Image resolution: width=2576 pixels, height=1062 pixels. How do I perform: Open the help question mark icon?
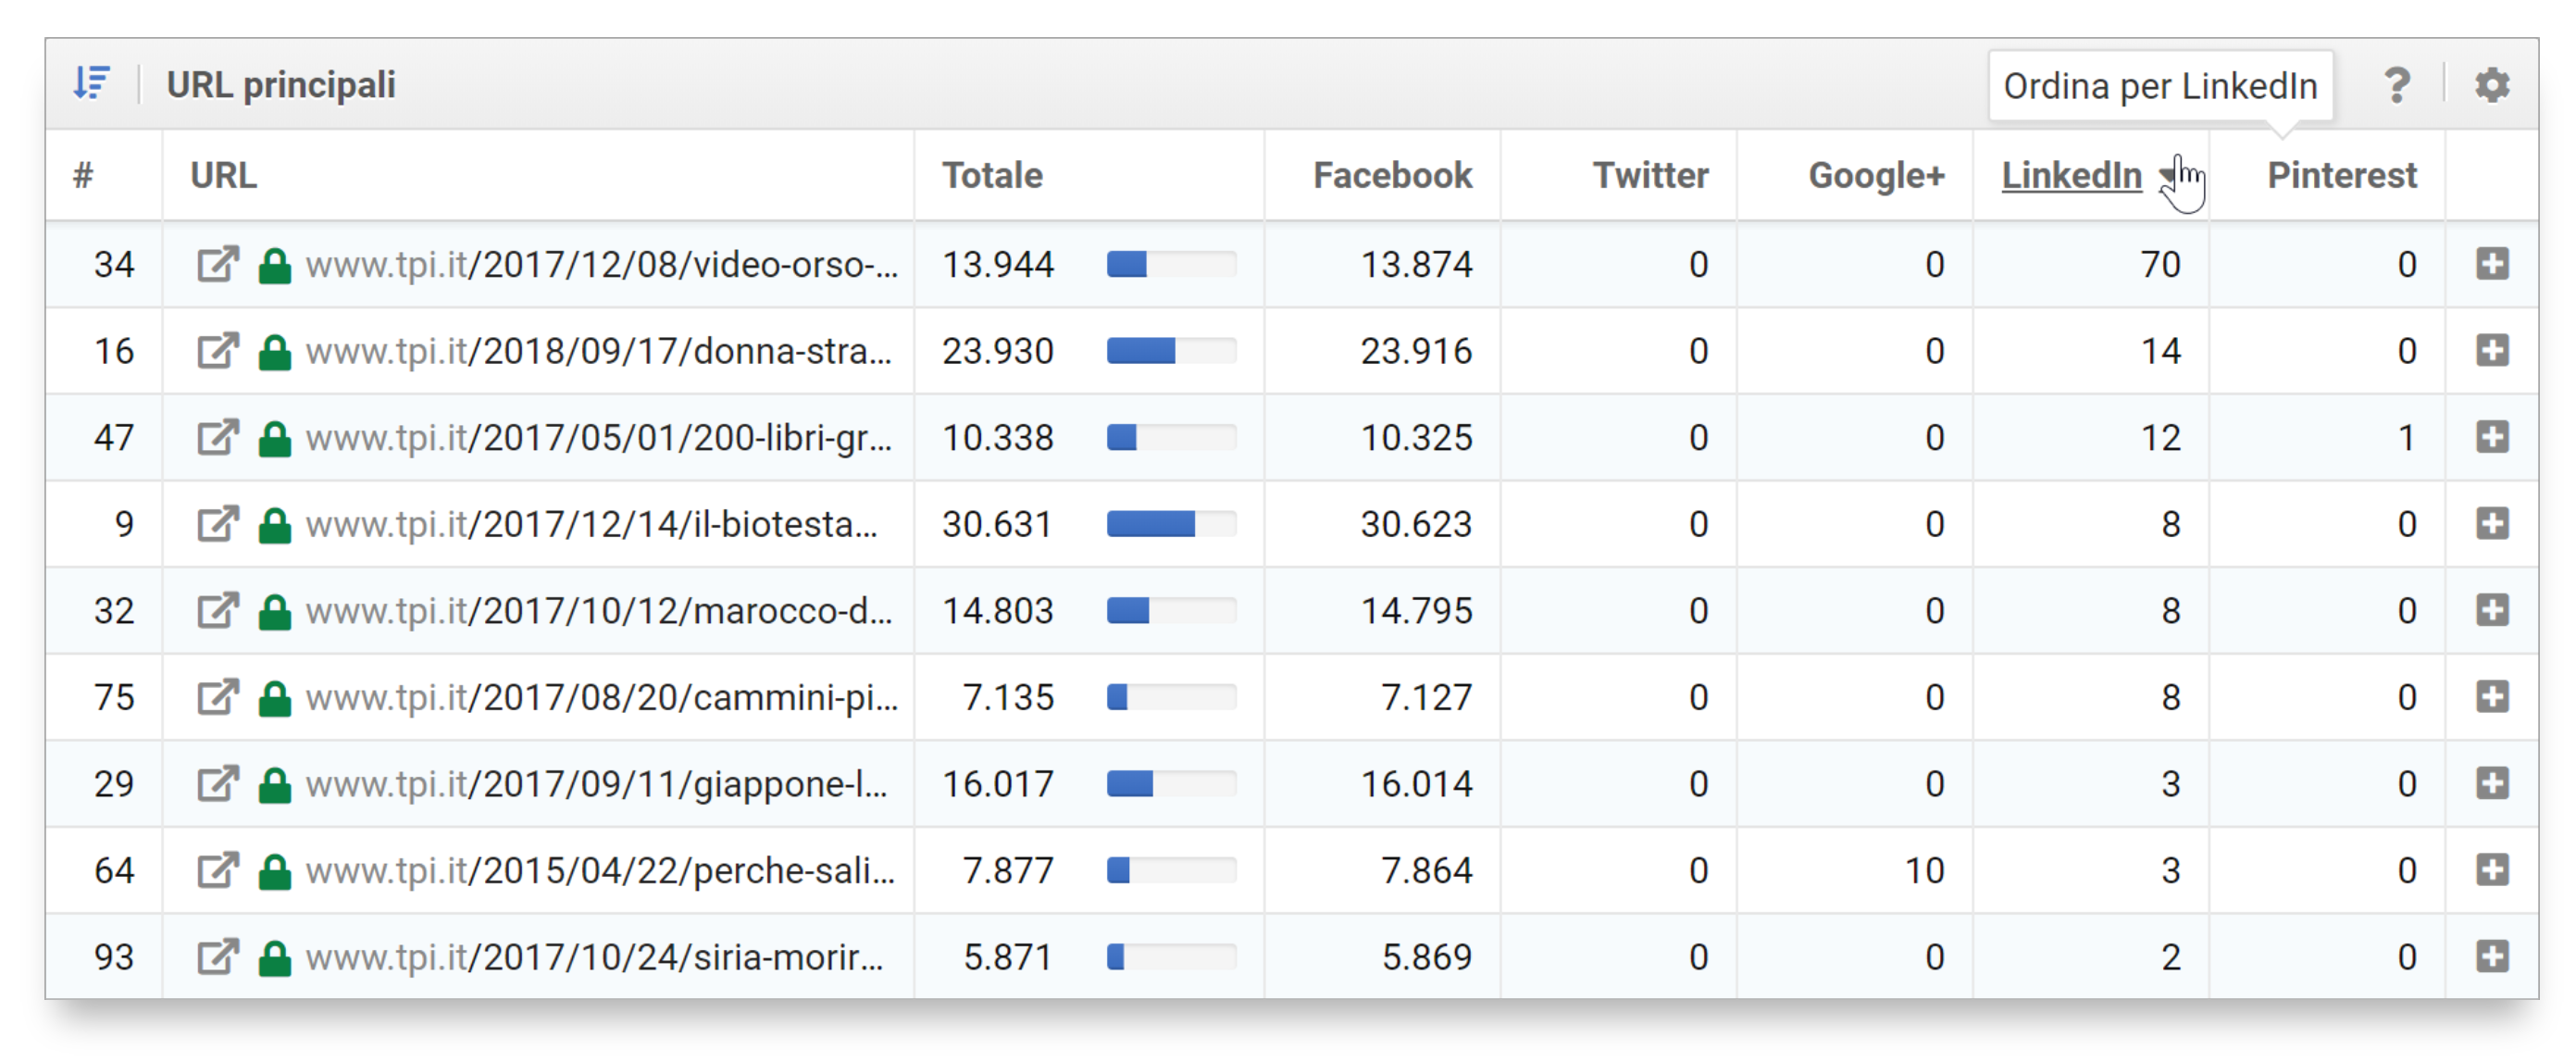(2396, 86)
